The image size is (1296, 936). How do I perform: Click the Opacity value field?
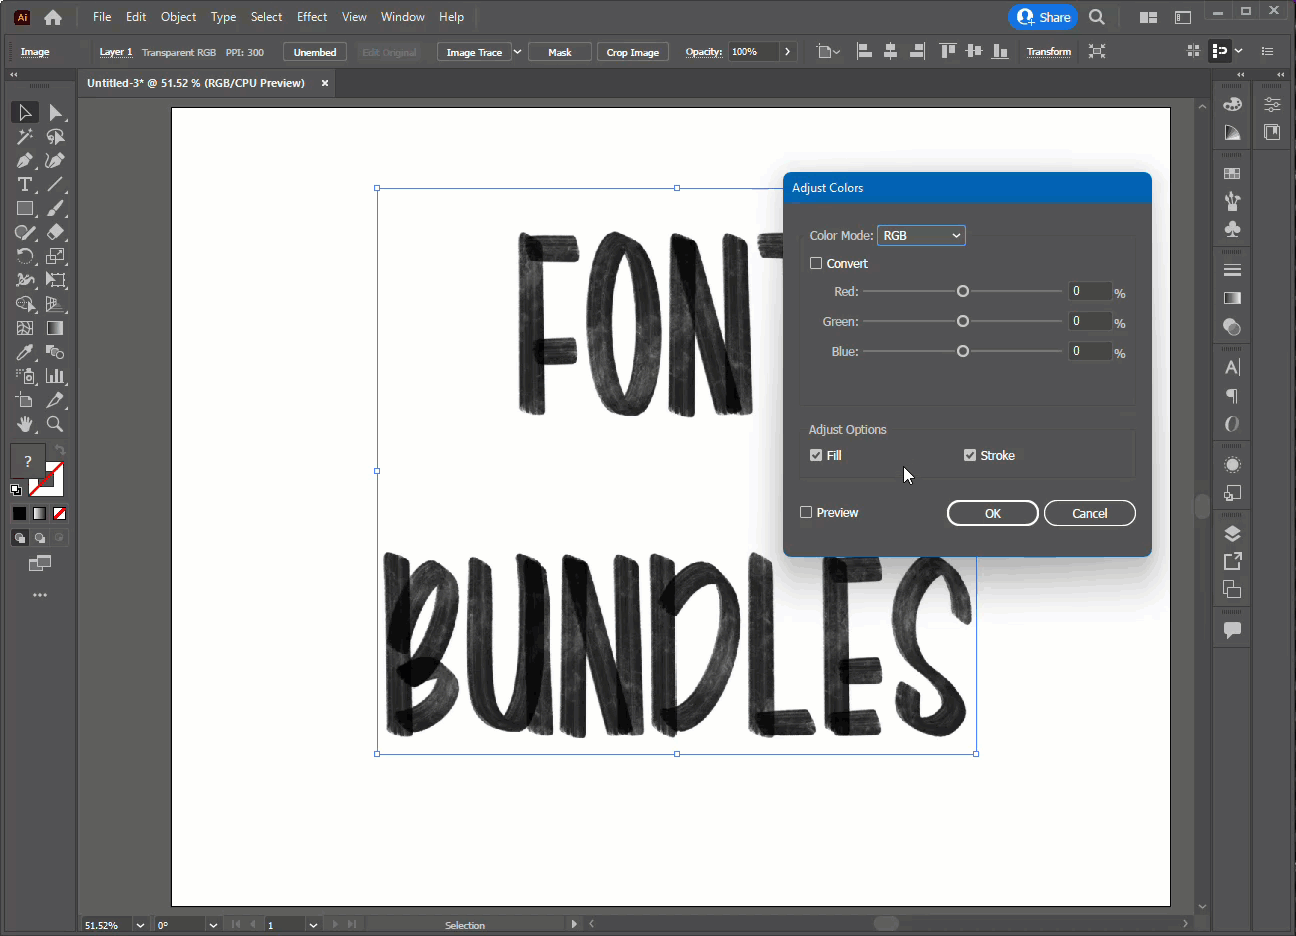coord(754,52)
